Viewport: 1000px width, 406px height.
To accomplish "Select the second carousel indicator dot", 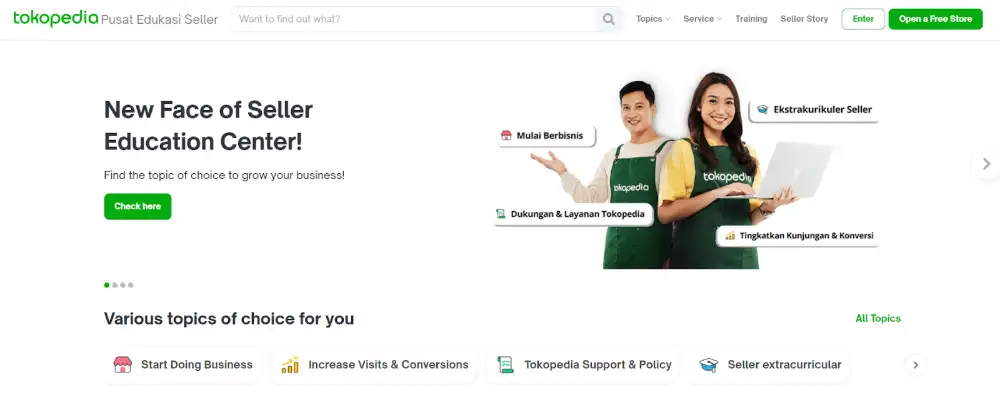I will pyautogui.click(x=115, y=285).
